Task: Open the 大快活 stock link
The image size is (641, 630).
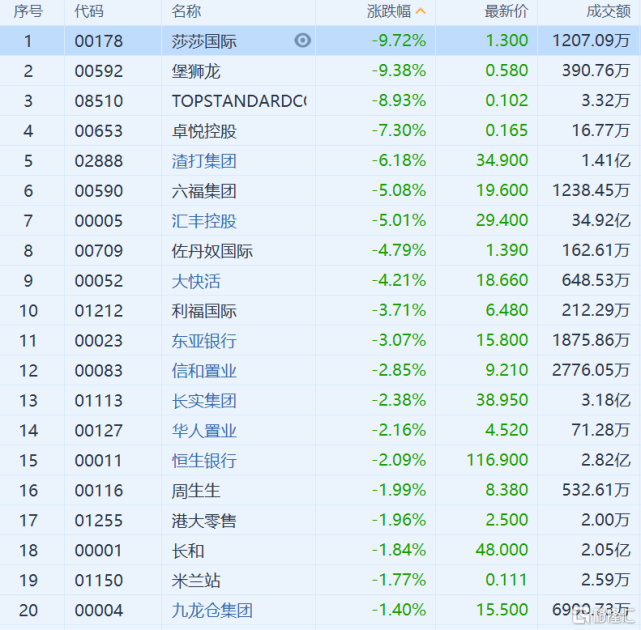Action: coord(196,281)
